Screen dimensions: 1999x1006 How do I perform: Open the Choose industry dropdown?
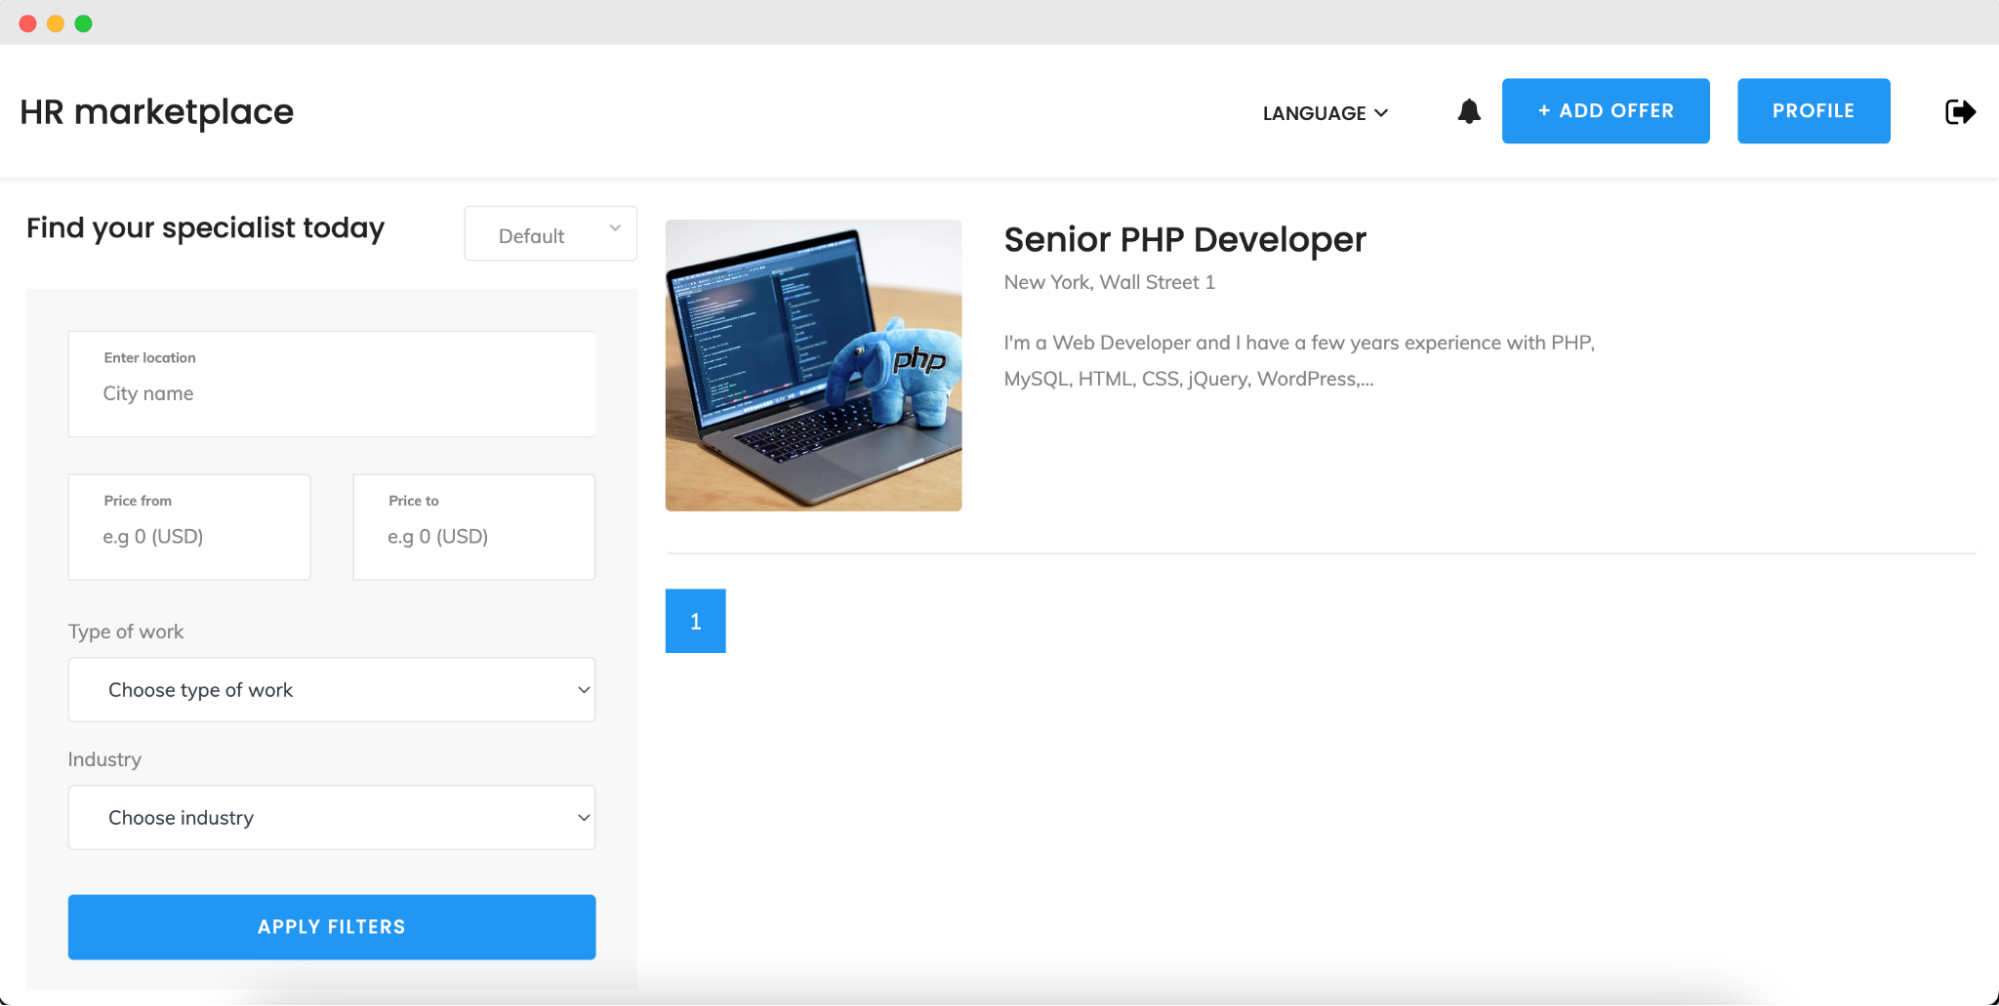click(x=332, y=818)
